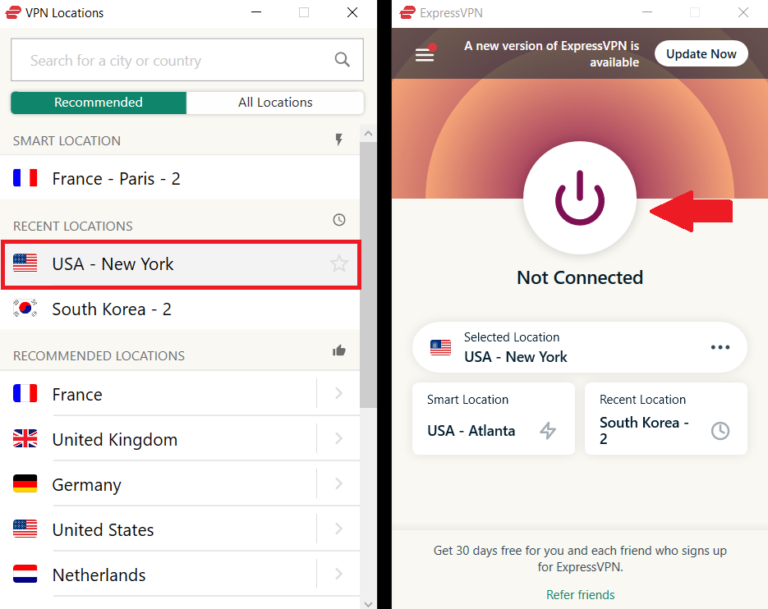Follow the Refer friends link
The height and width of the screenshot is (609, 768).
580,595
